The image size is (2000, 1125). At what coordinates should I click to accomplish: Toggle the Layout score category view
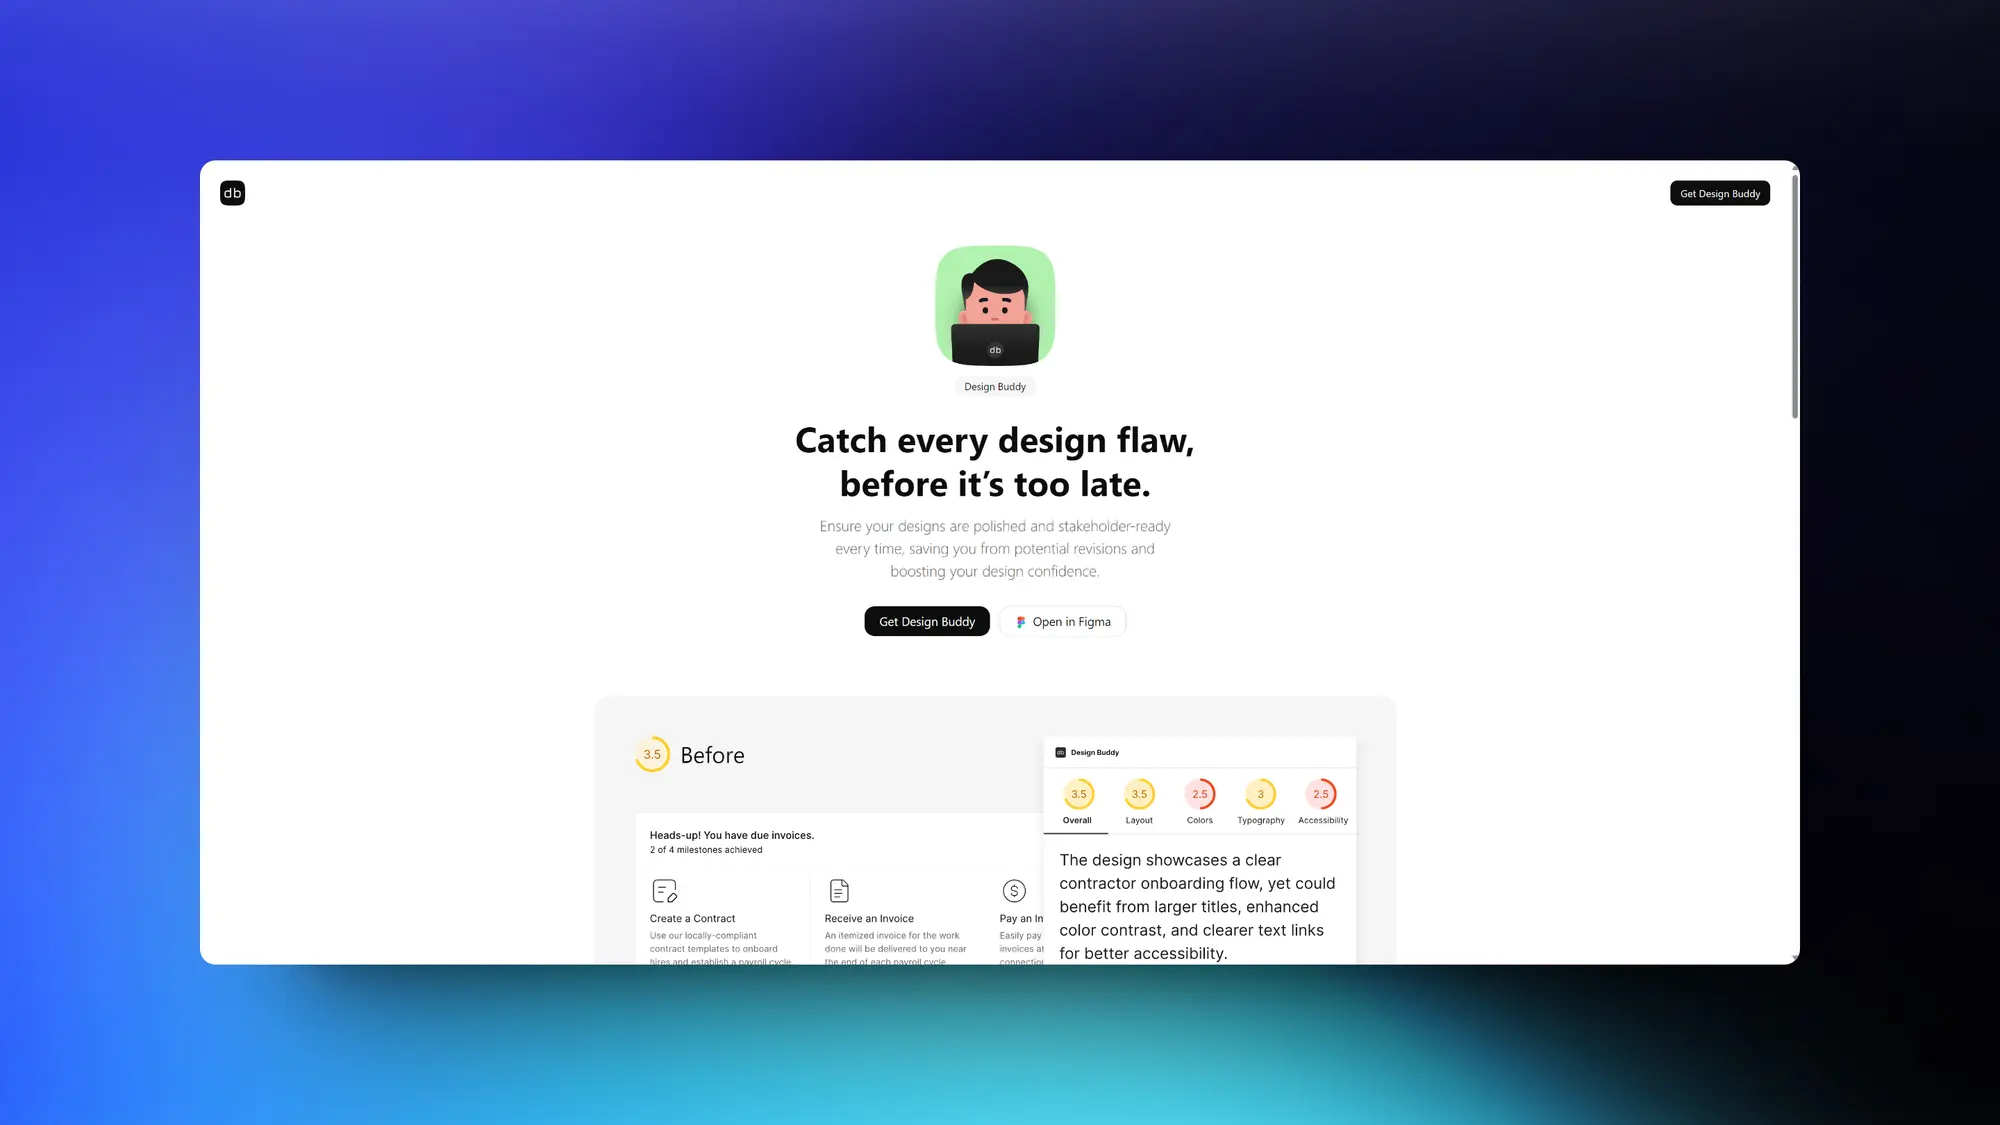coord(1139,802)
